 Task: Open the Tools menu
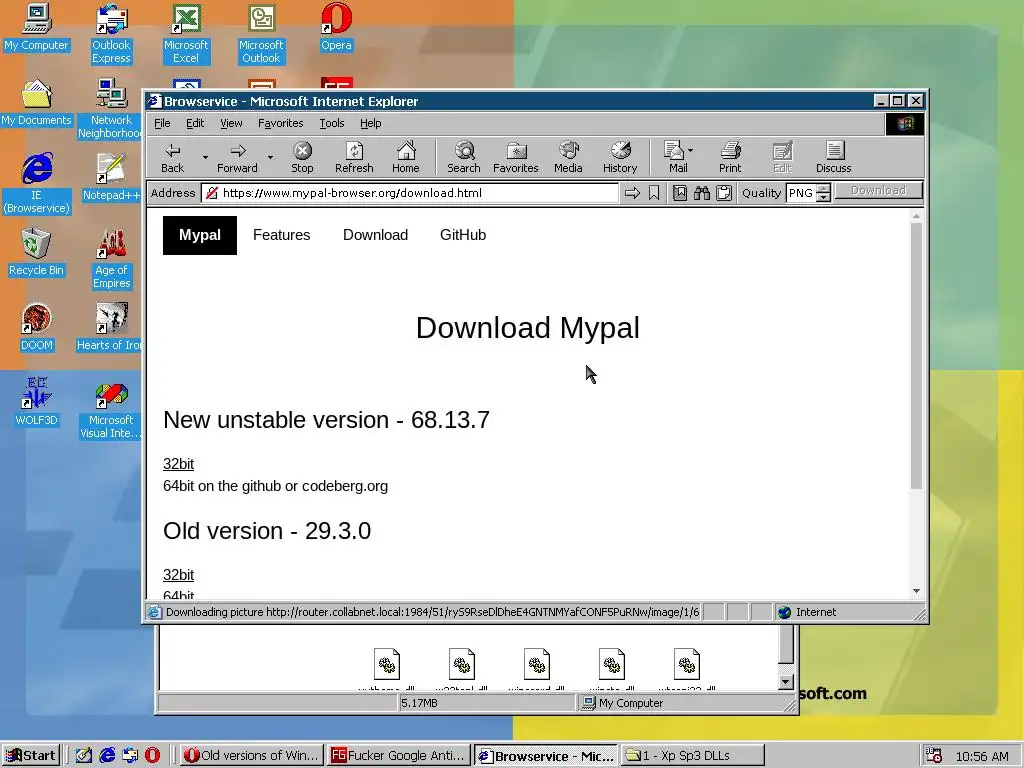[332, 123]
